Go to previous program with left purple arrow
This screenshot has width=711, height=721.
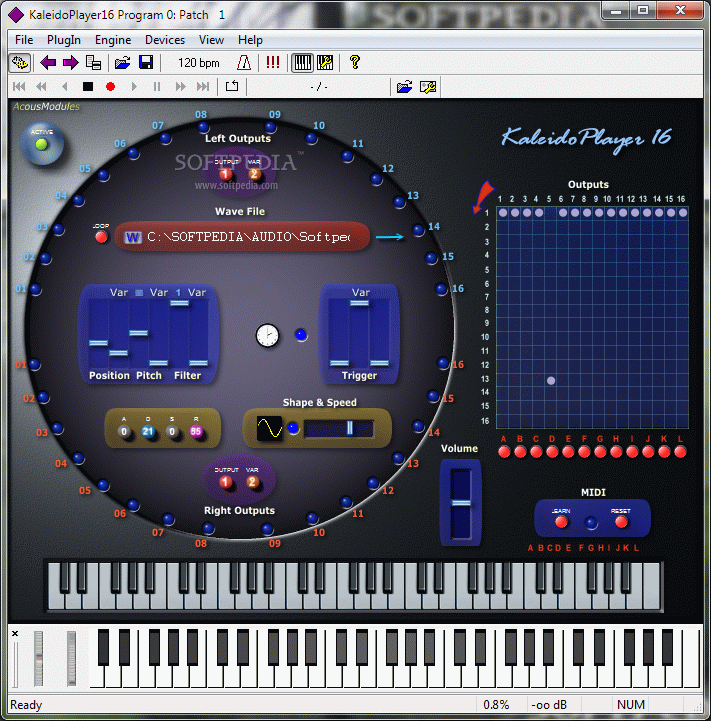click(48, 63)
